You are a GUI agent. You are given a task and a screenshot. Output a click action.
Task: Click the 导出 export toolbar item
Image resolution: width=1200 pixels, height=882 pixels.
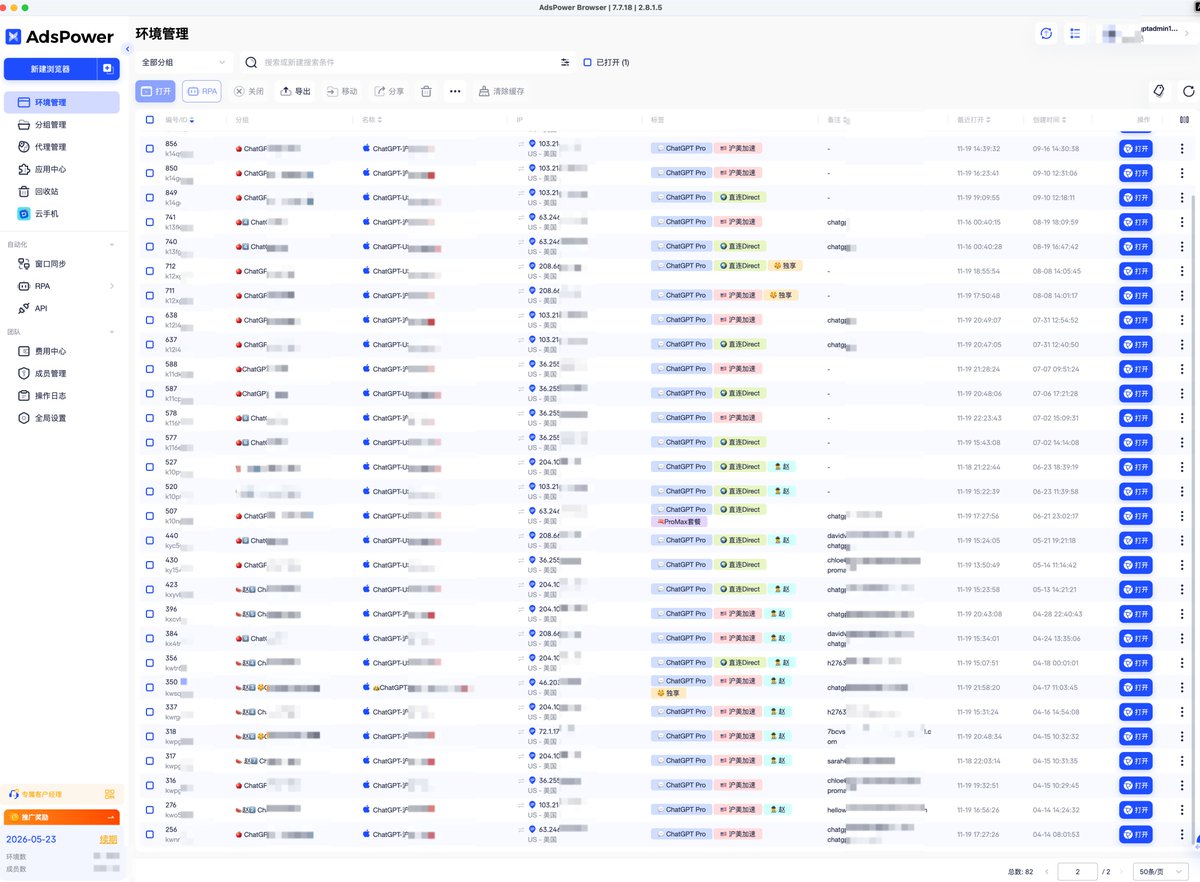tap(295, 91)
